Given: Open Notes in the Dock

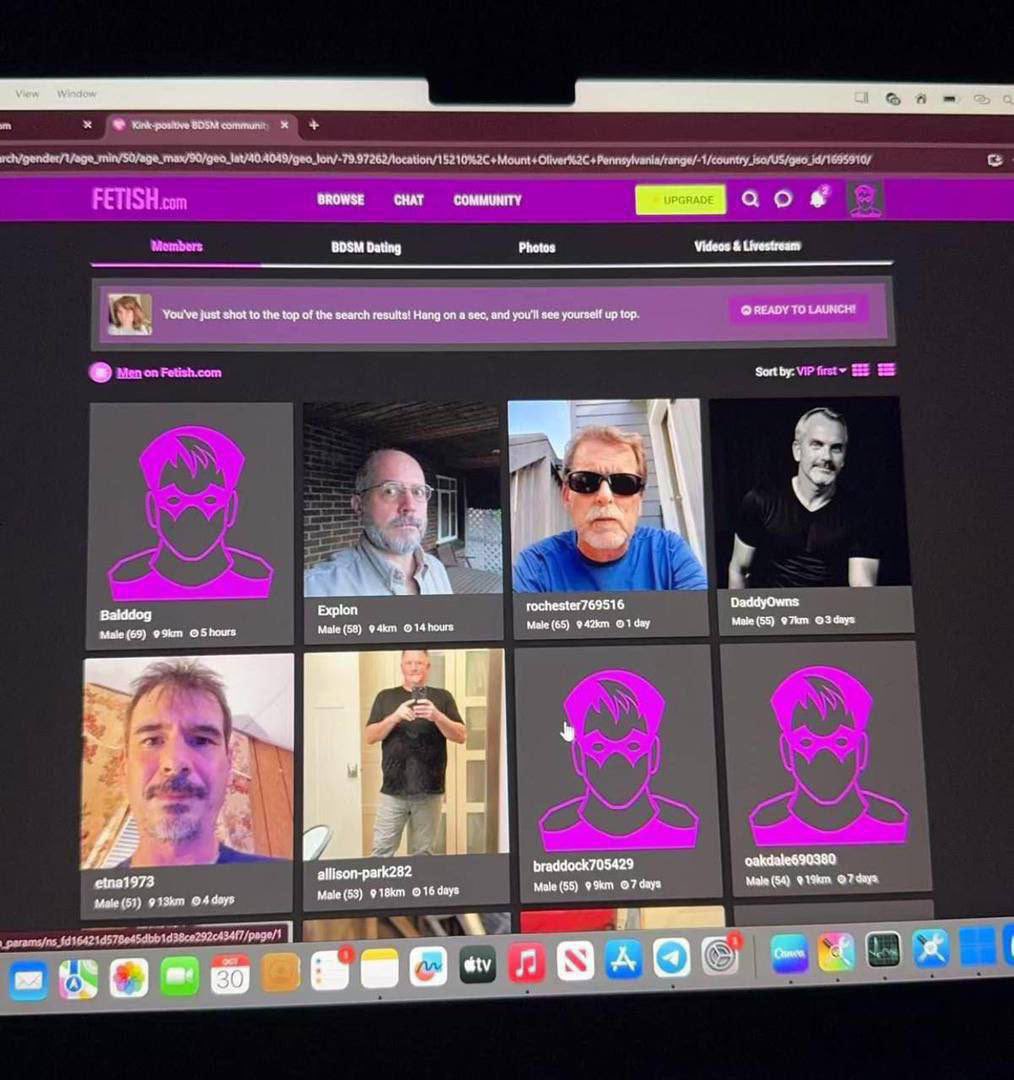Looking at the screenshot, I should (x=380, y=969).
